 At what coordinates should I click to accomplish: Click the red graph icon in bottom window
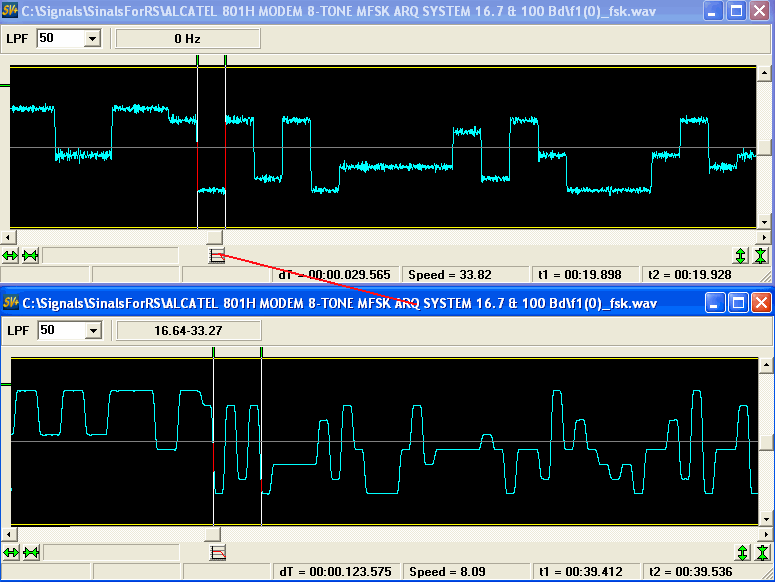[218, 552]
